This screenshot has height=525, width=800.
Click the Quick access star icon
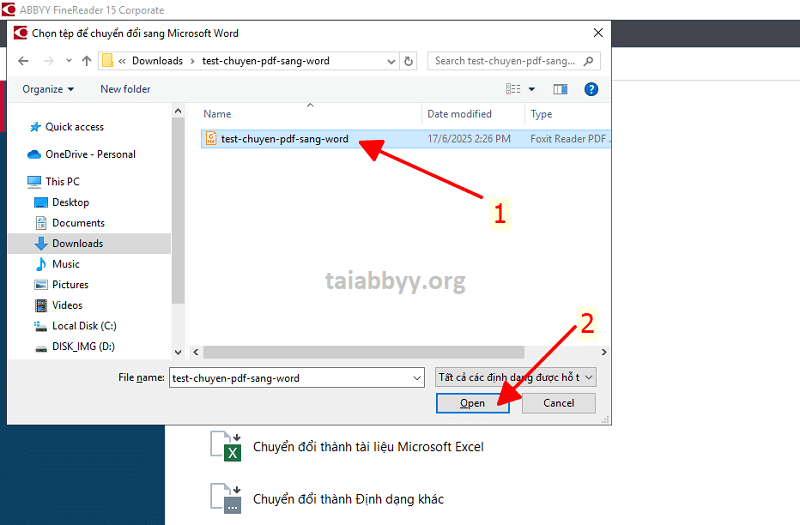(35, 127)
